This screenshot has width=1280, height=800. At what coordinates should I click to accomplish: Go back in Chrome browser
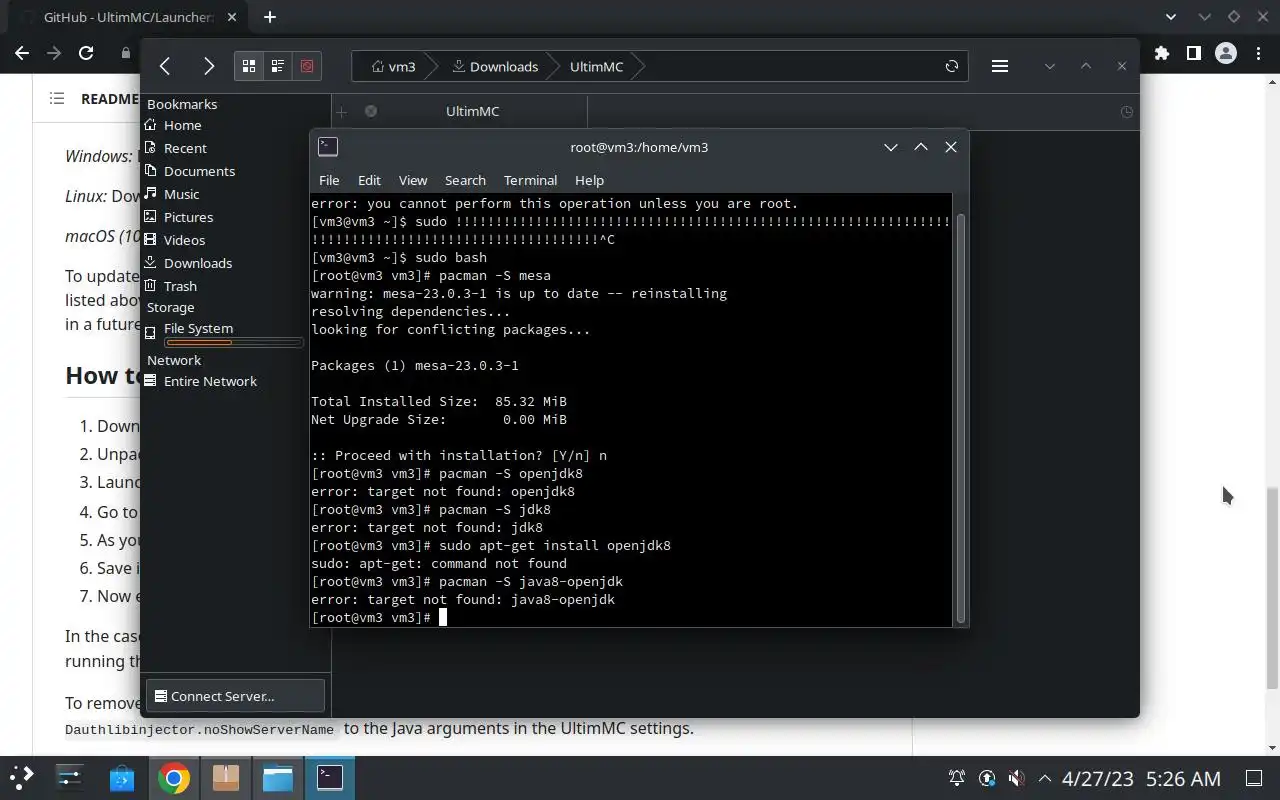[x=22, y=53]
